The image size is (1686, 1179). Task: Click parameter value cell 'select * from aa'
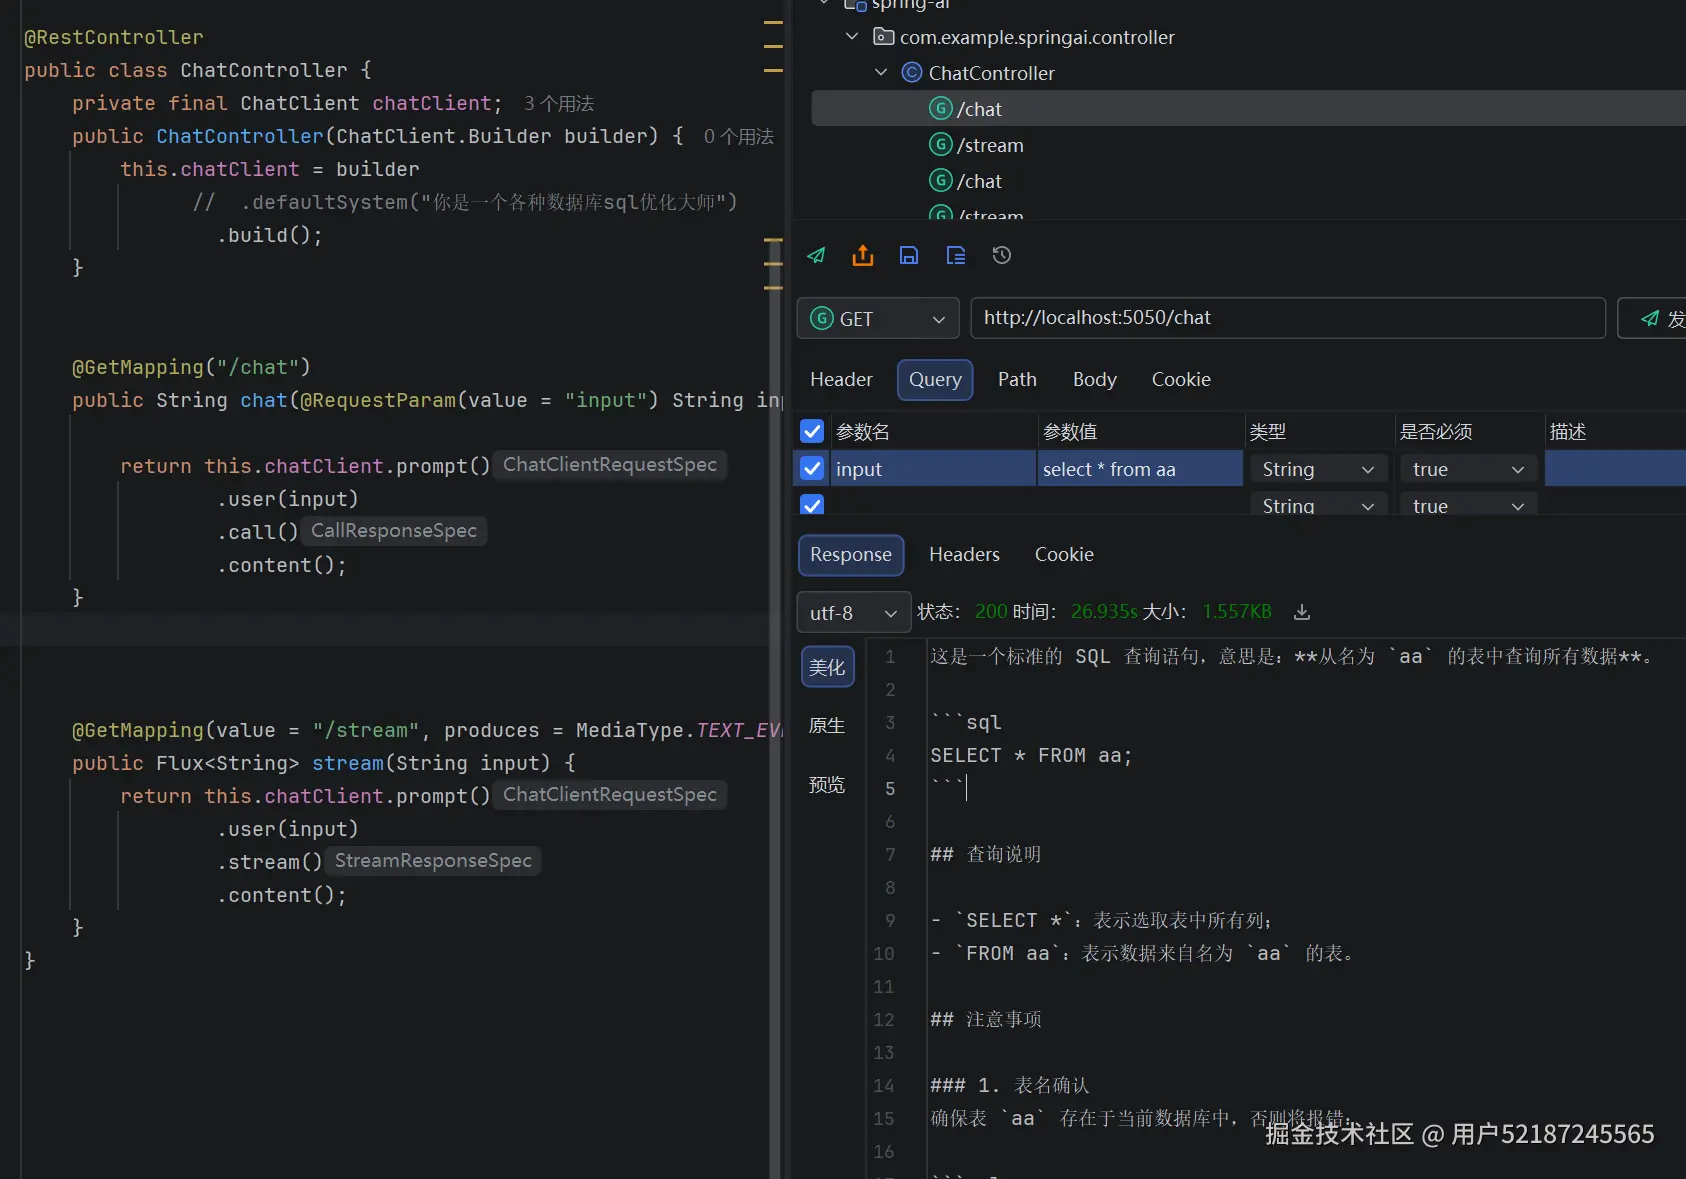(x=1140, y=469)
